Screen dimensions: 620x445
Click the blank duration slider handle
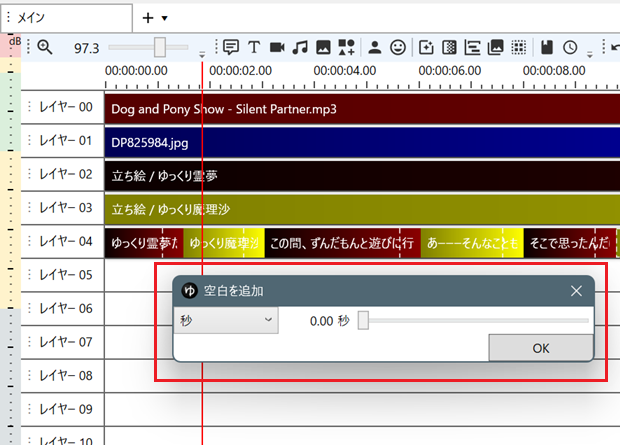coord(364,320)
